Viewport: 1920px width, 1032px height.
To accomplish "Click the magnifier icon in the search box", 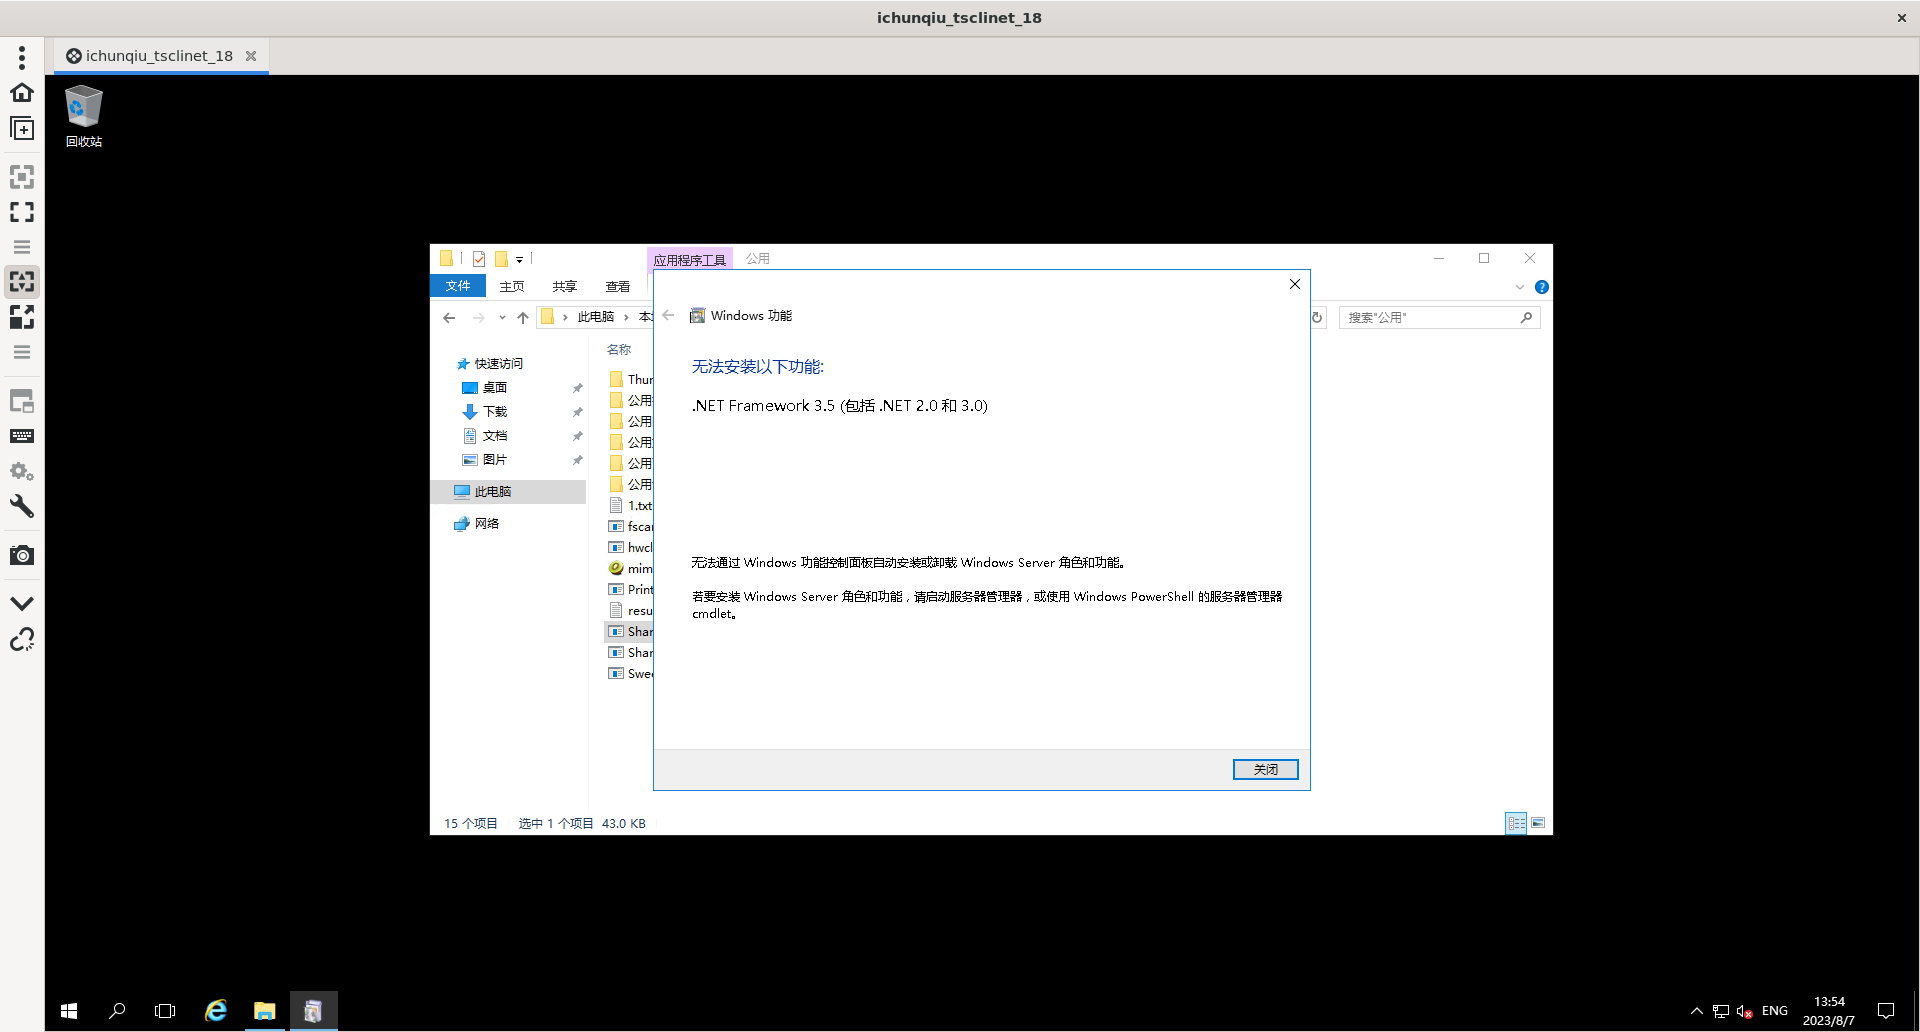I will [1526, 318].
